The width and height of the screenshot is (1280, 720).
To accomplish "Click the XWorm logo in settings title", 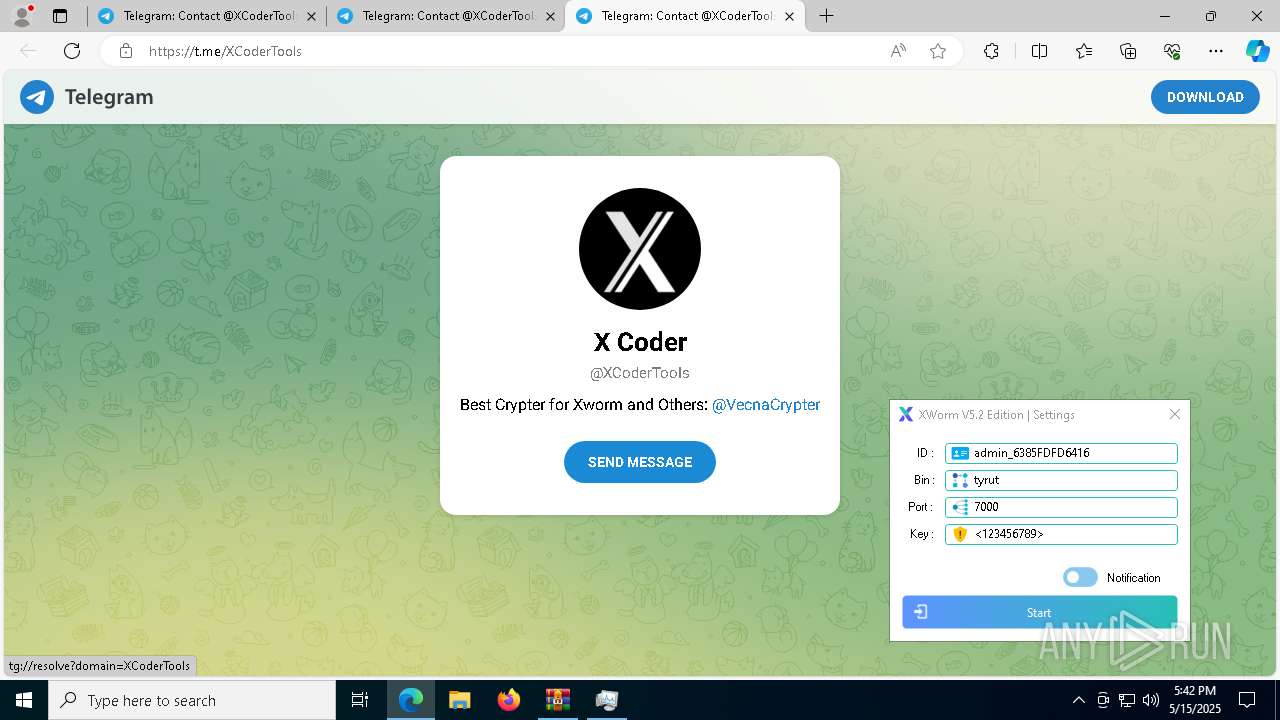I will click(906, 415).
